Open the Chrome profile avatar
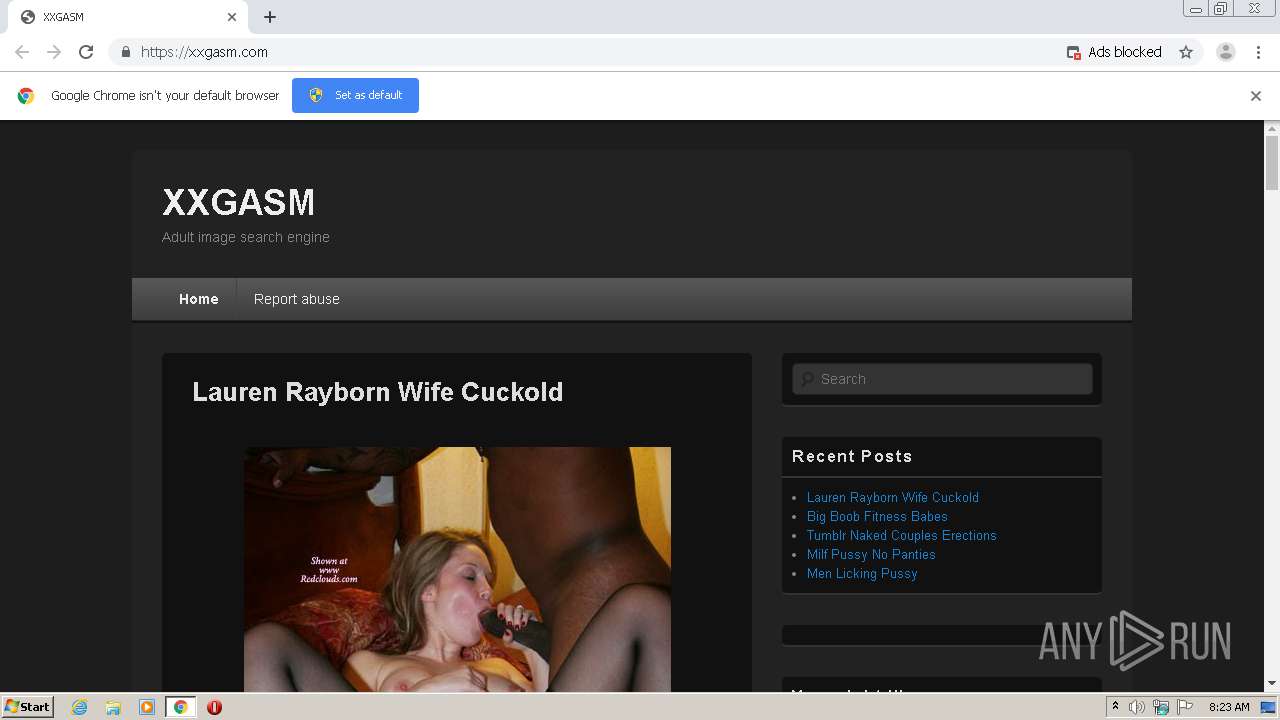This screenshot has width=1280, height=720. click(x=1226, y=52)
